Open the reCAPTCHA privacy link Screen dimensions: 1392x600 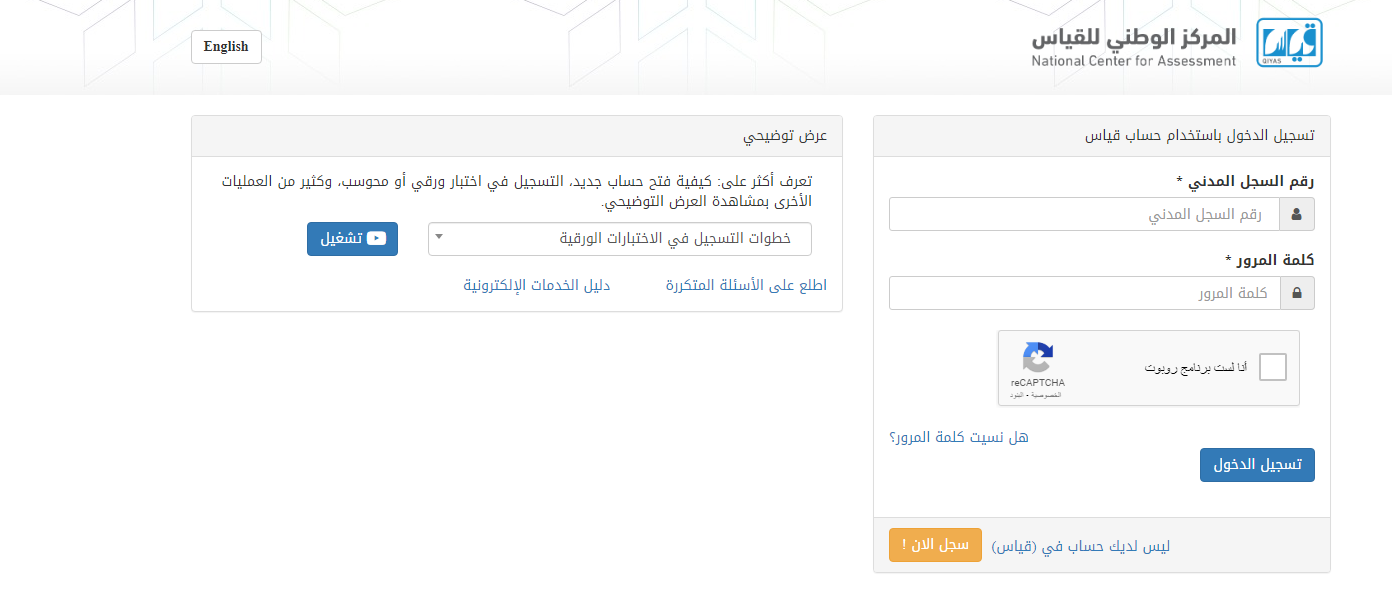pos(1046,395)
